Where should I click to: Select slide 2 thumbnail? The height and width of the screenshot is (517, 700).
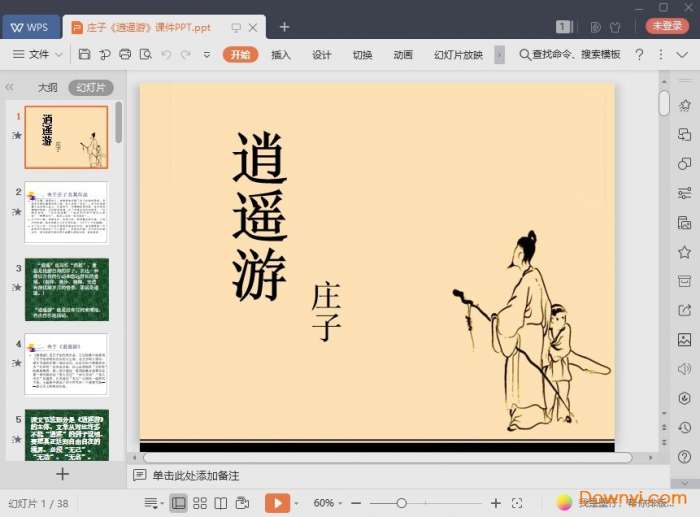pyautogui.click(x=66, y=213)
